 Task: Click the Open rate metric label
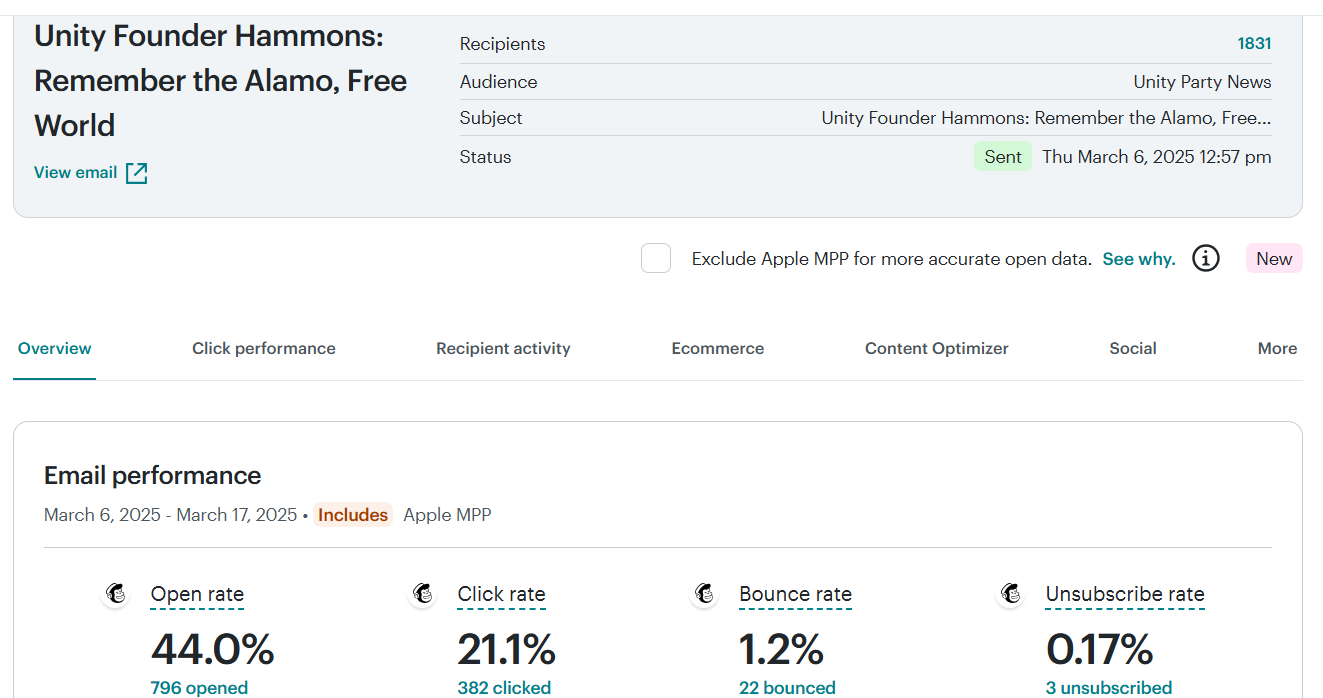point(197,594)
